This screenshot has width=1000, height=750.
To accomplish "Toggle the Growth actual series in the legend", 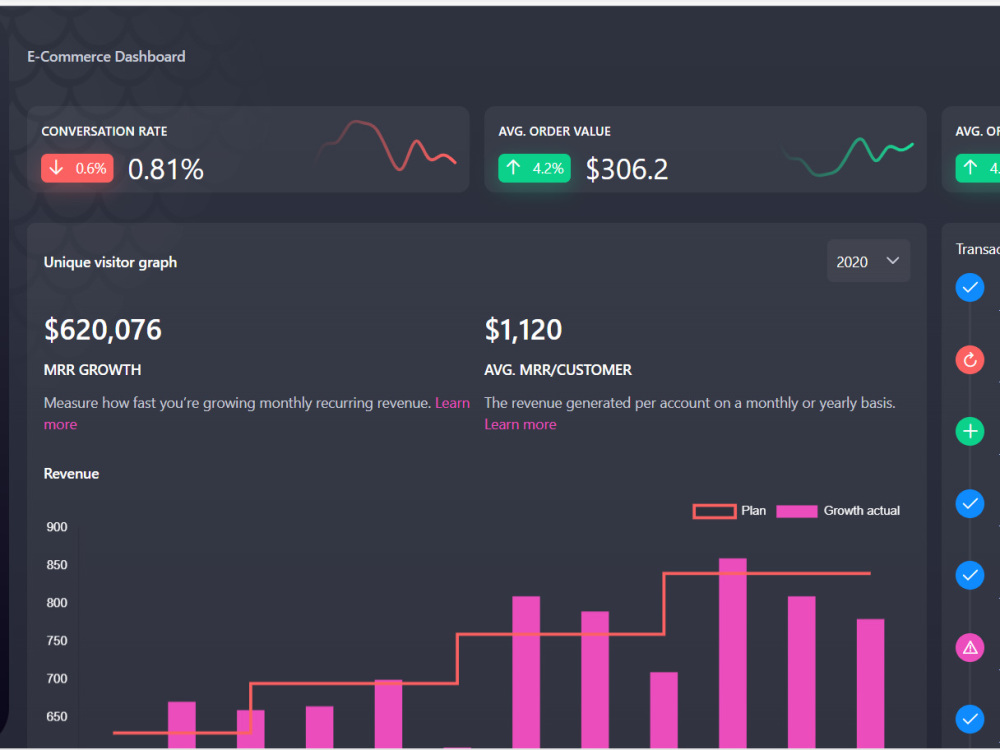I will (x=838, y=511).
